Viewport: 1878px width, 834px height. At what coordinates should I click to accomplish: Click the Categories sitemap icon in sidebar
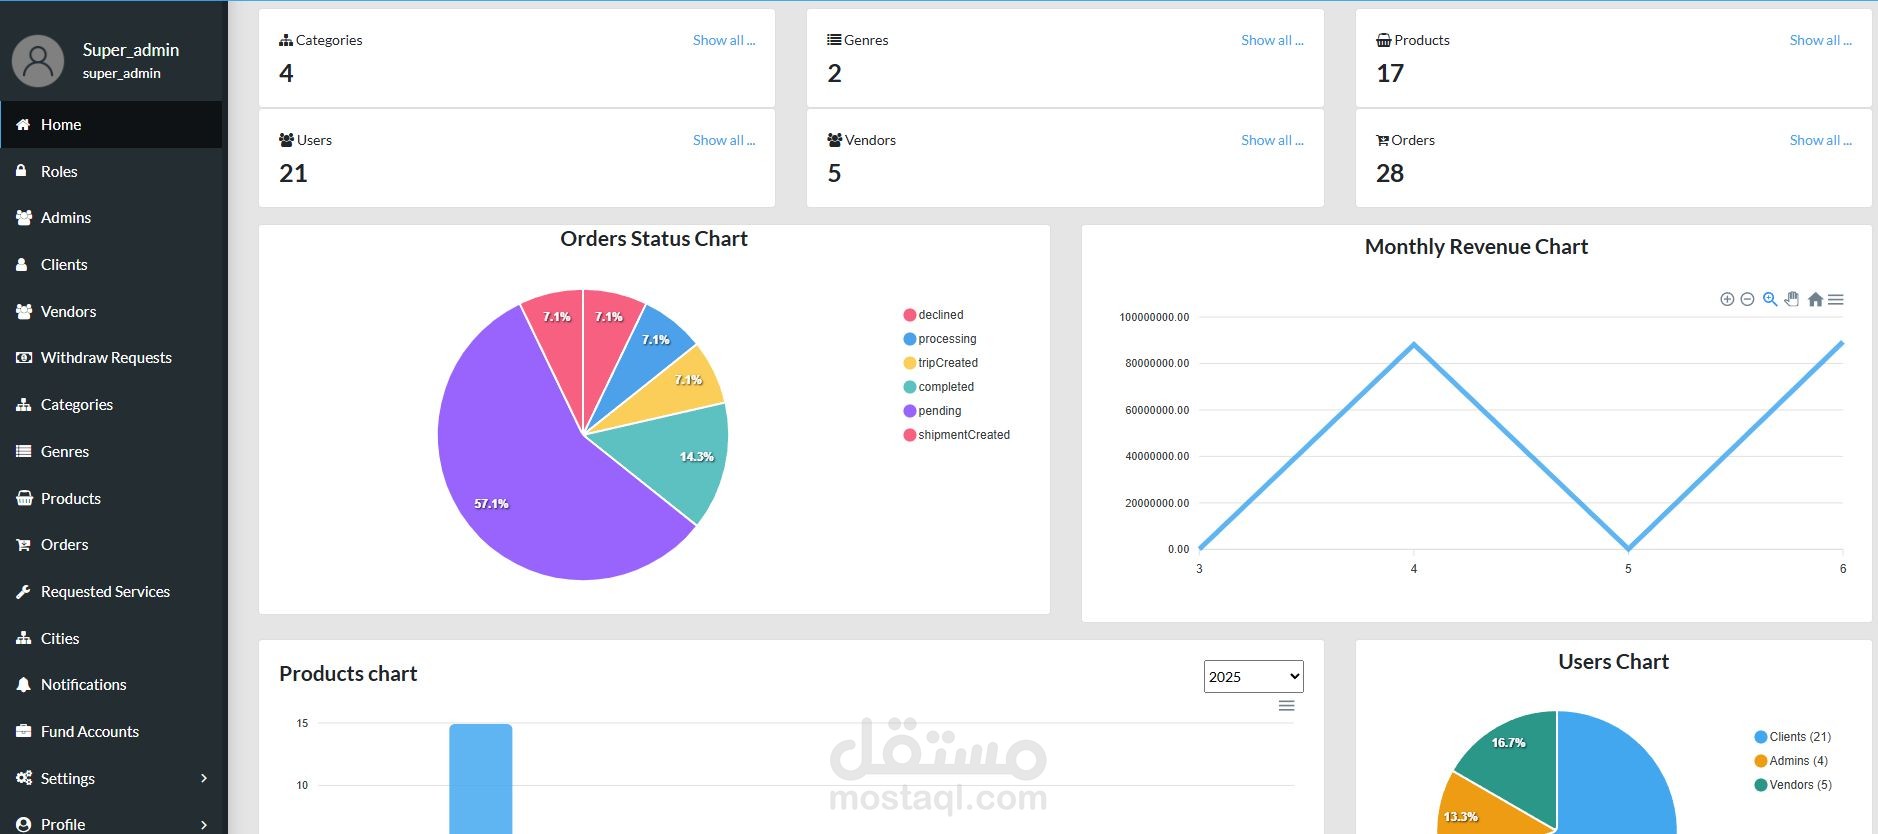(24, 405)
